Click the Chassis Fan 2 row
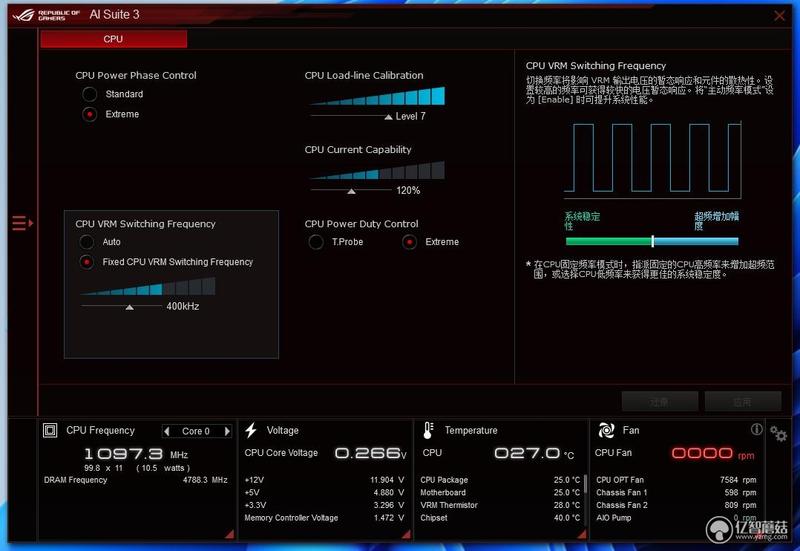 pyautogui.click(x=677, y=505)
